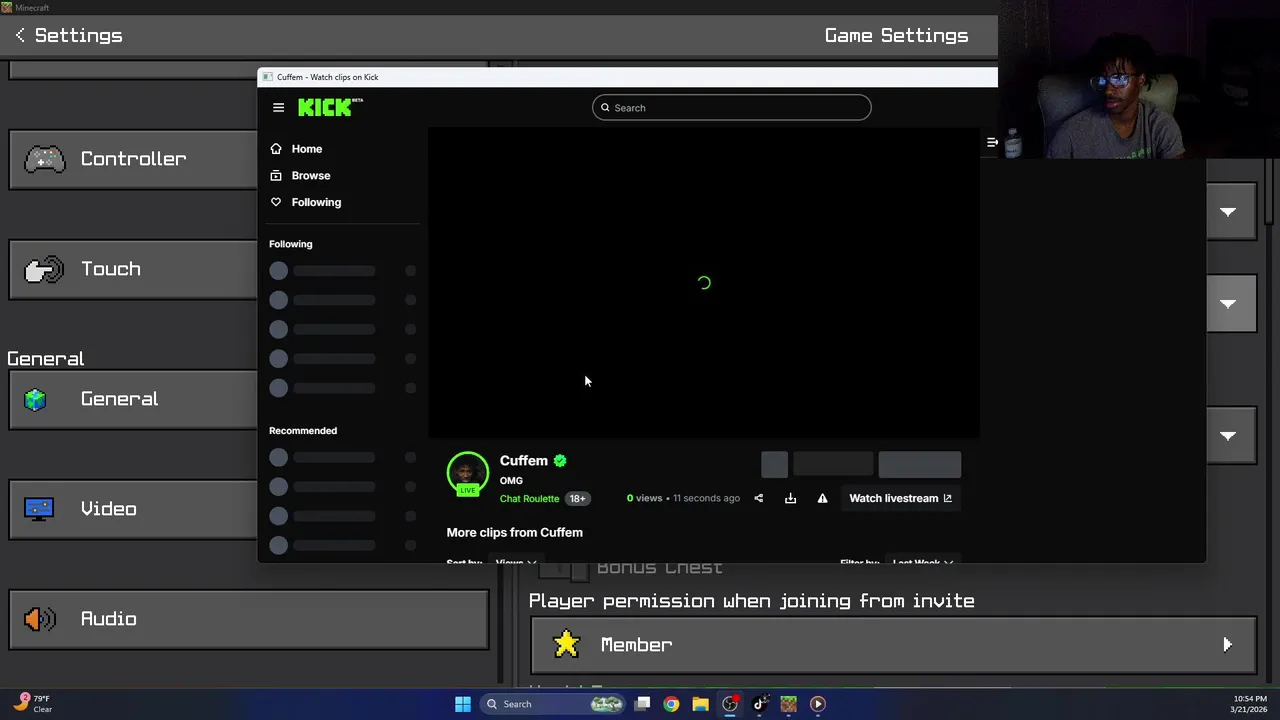Click Cuffem's LIVE avatar

(467, 474)
